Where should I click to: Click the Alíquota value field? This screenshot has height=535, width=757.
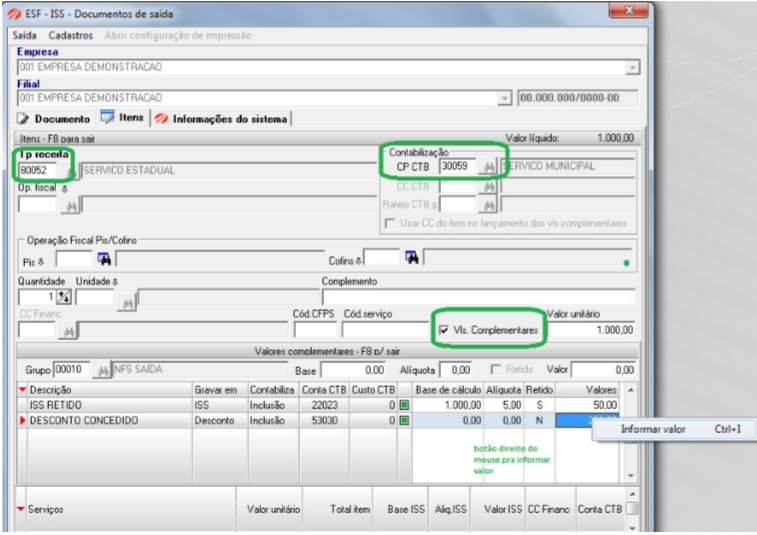click(456, 370)
